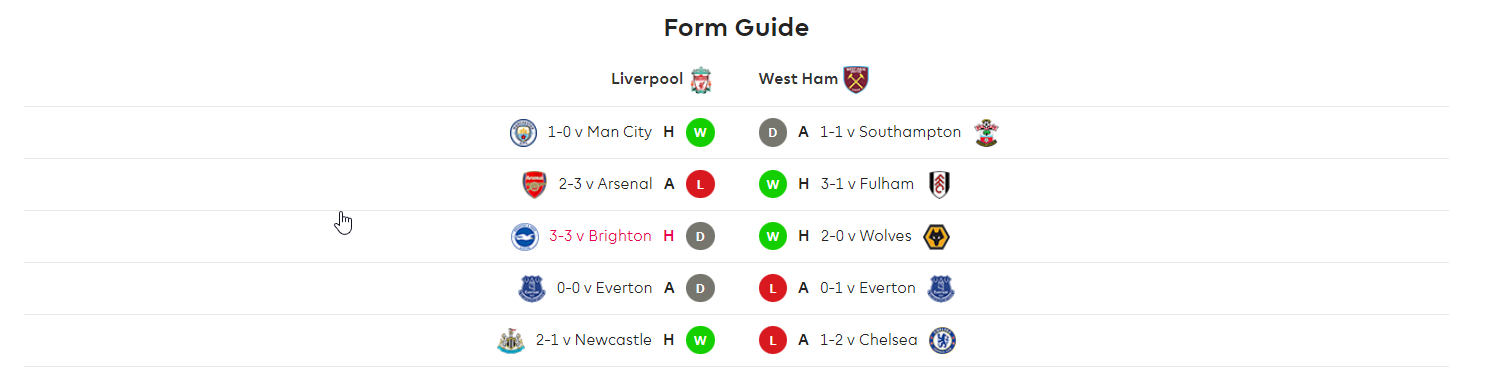Click the Fulham crest icon
This screenshot has width=1503, height=392.
[x=940, y=184]
